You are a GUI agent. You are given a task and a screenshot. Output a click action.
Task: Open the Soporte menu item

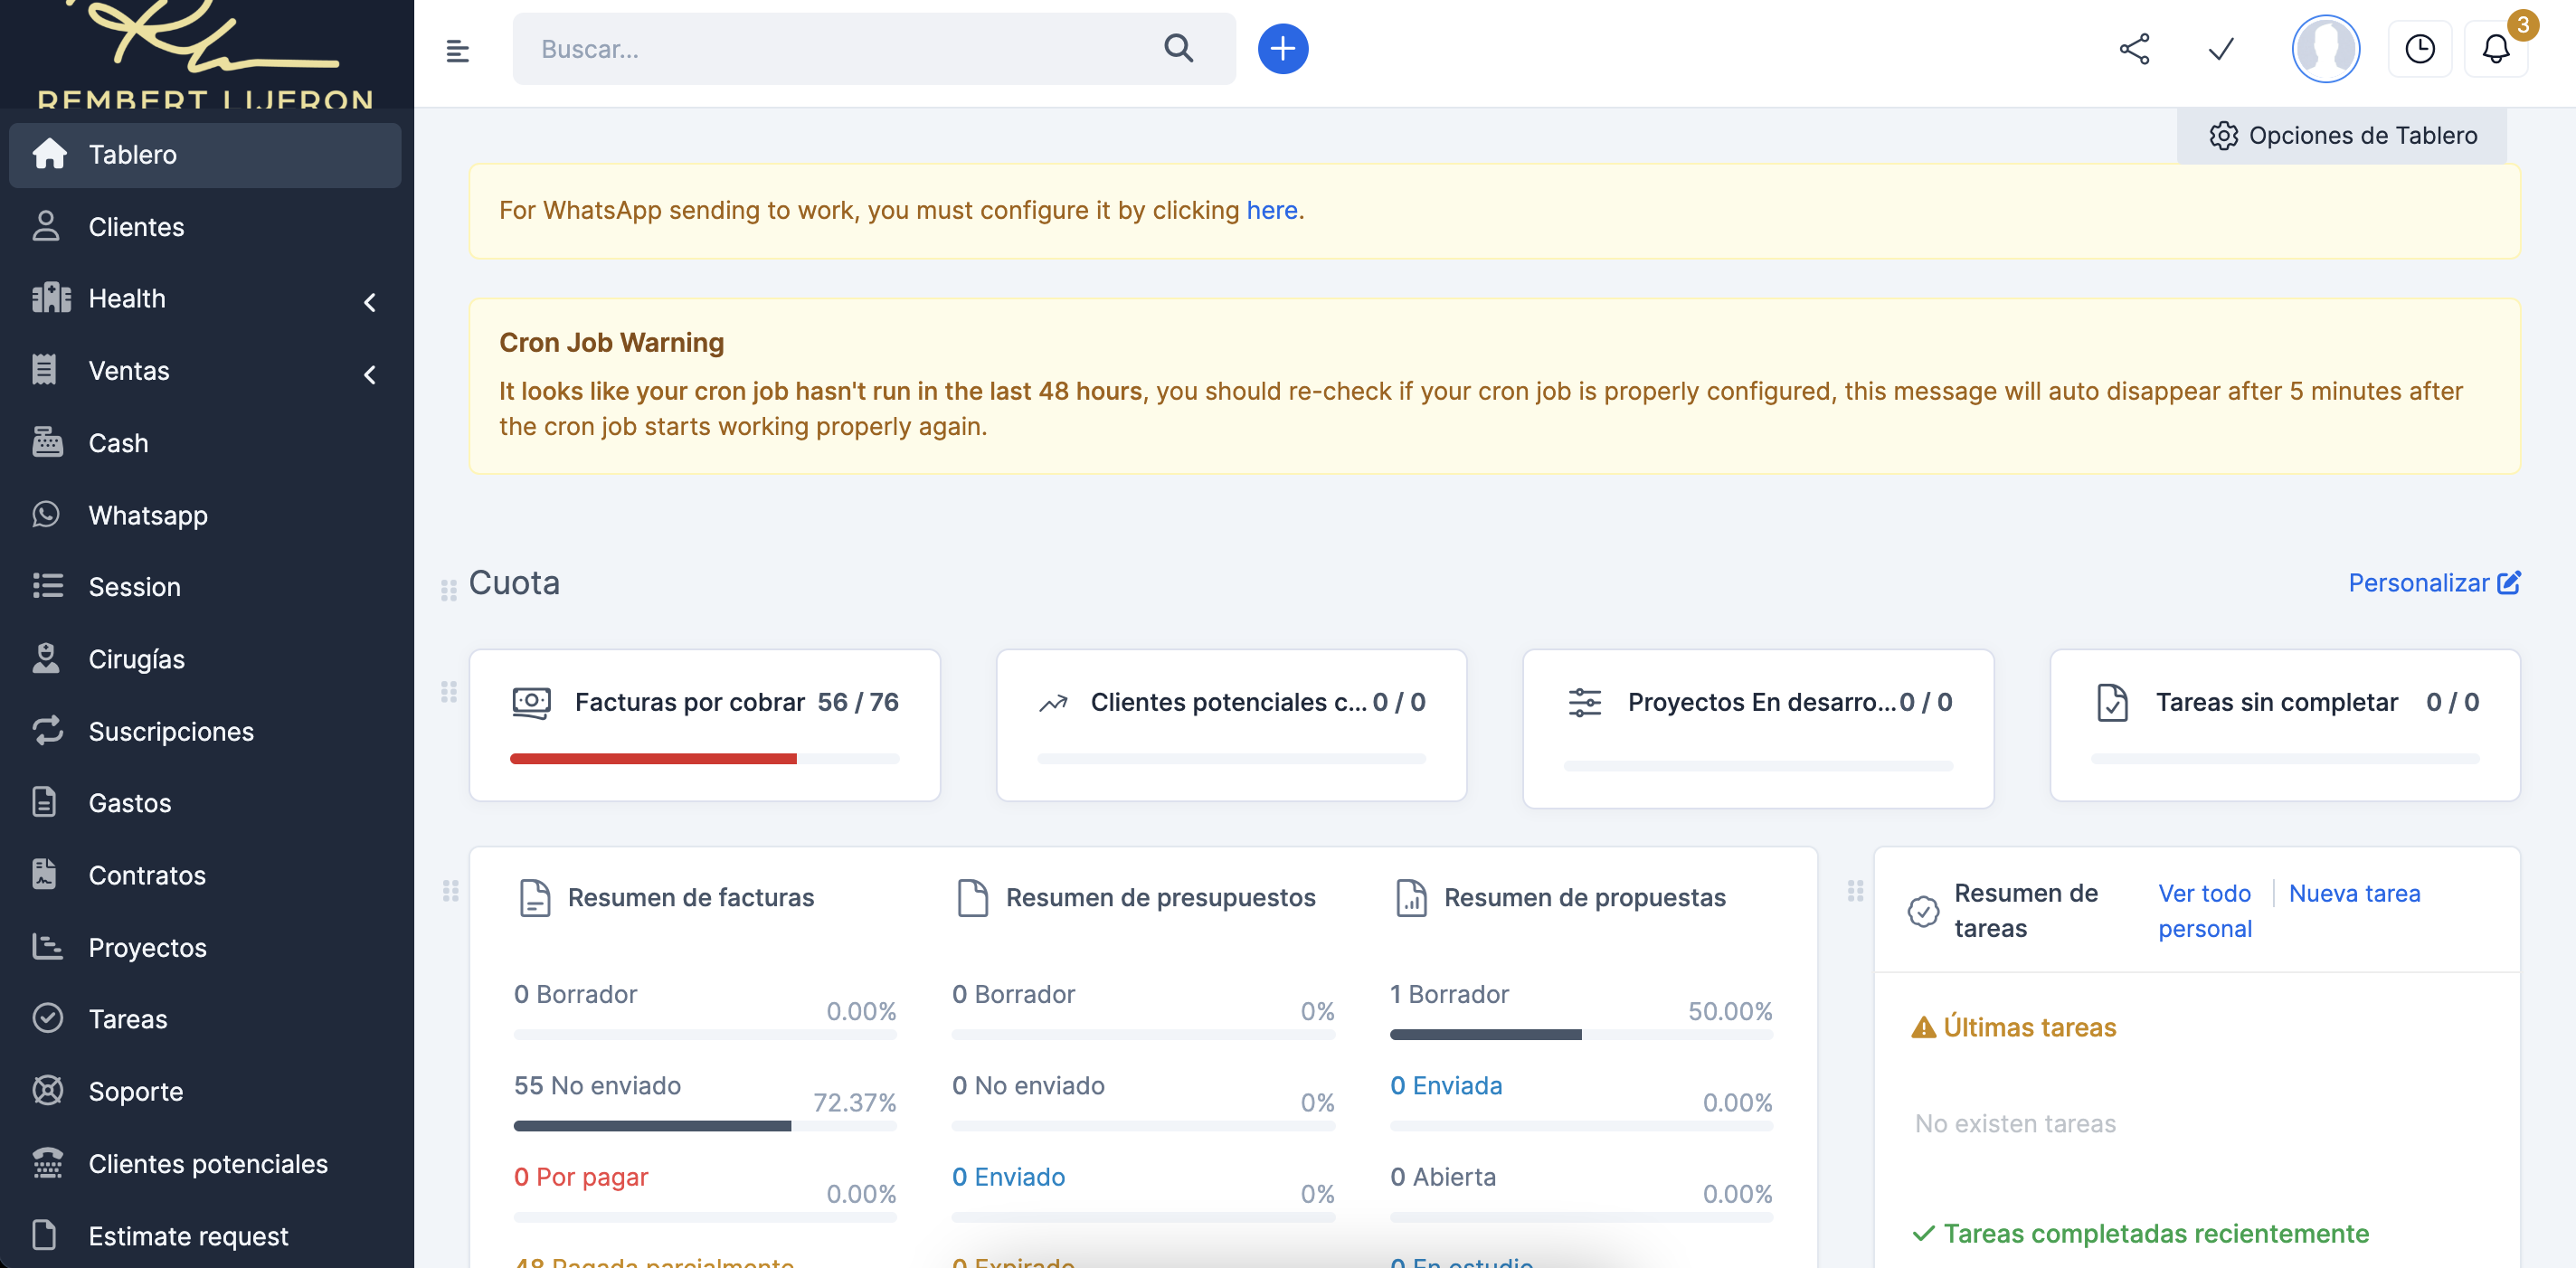pyautogui.click(x=205, y=1091)
